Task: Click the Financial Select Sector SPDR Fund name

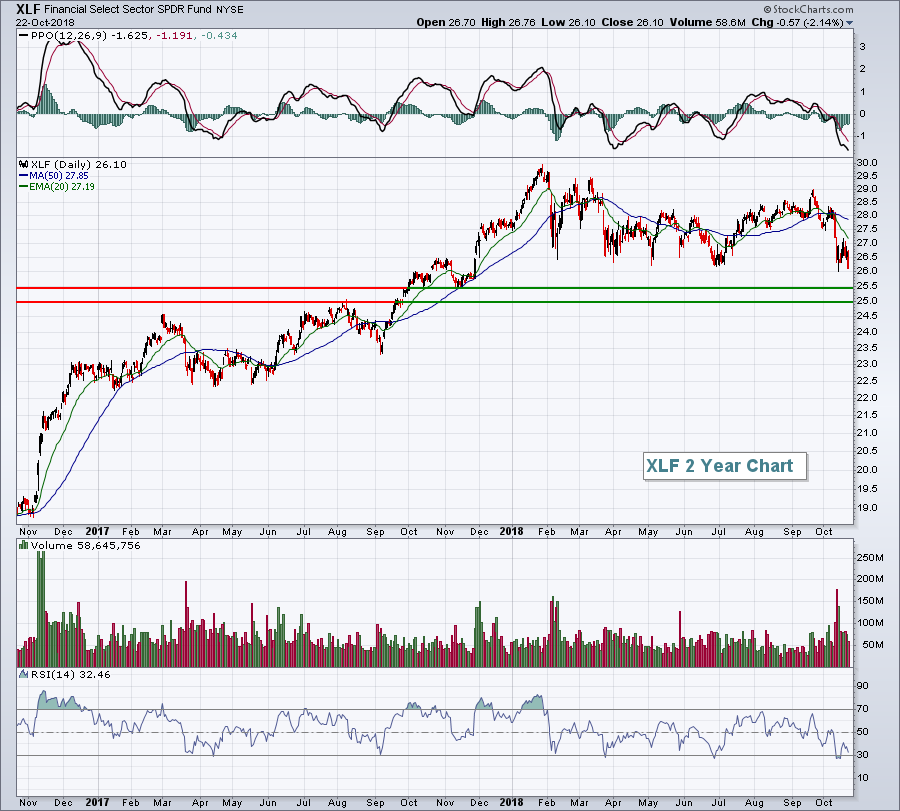Action: 128,10
